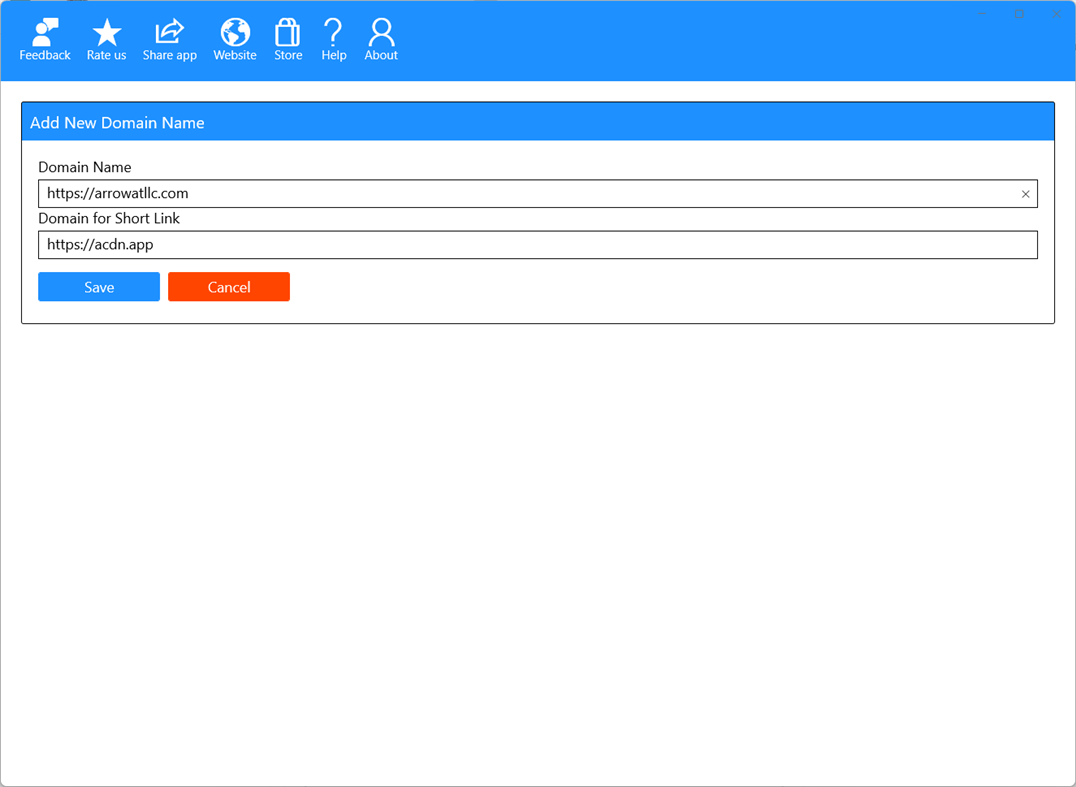
Task: Select the Domain for Short Link field
Action: [x=500, y=244]
